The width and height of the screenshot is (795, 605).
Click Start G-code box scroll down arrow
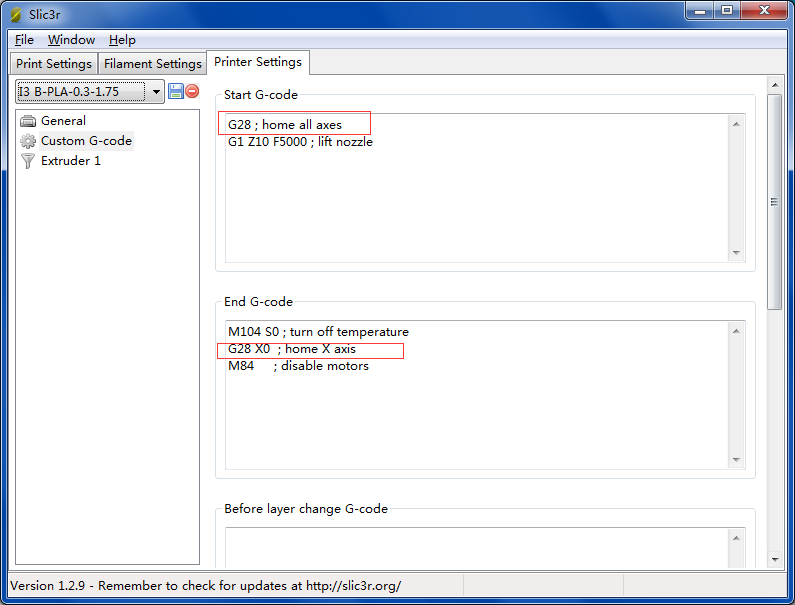coord(736,253)
